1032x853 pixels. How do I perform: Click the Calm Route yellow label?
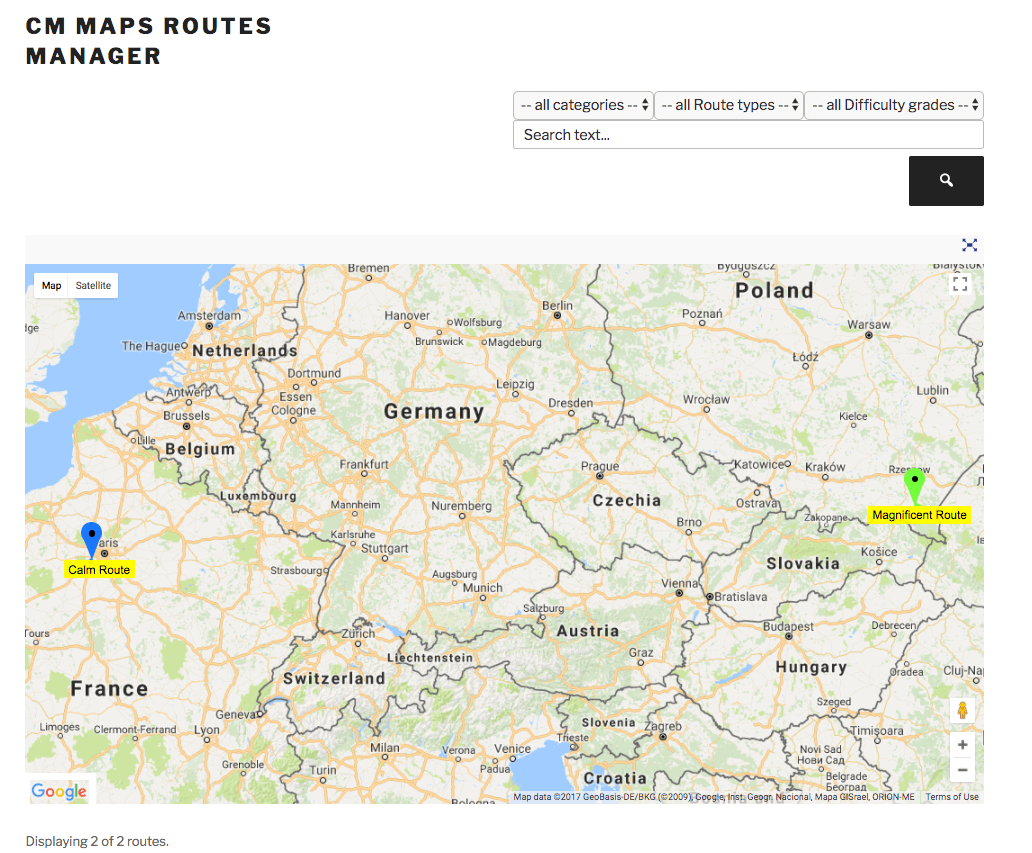click(99, 569)
